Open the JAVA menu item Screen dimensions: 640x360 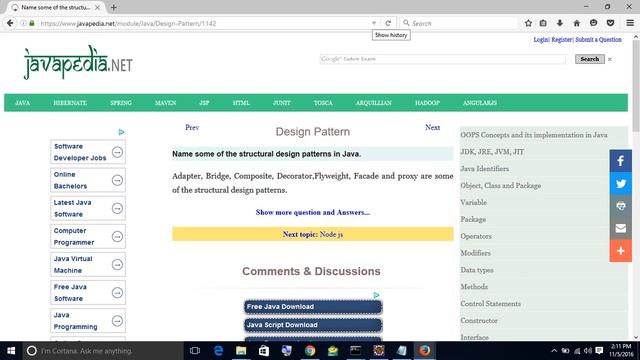click(x=22, y=103)
